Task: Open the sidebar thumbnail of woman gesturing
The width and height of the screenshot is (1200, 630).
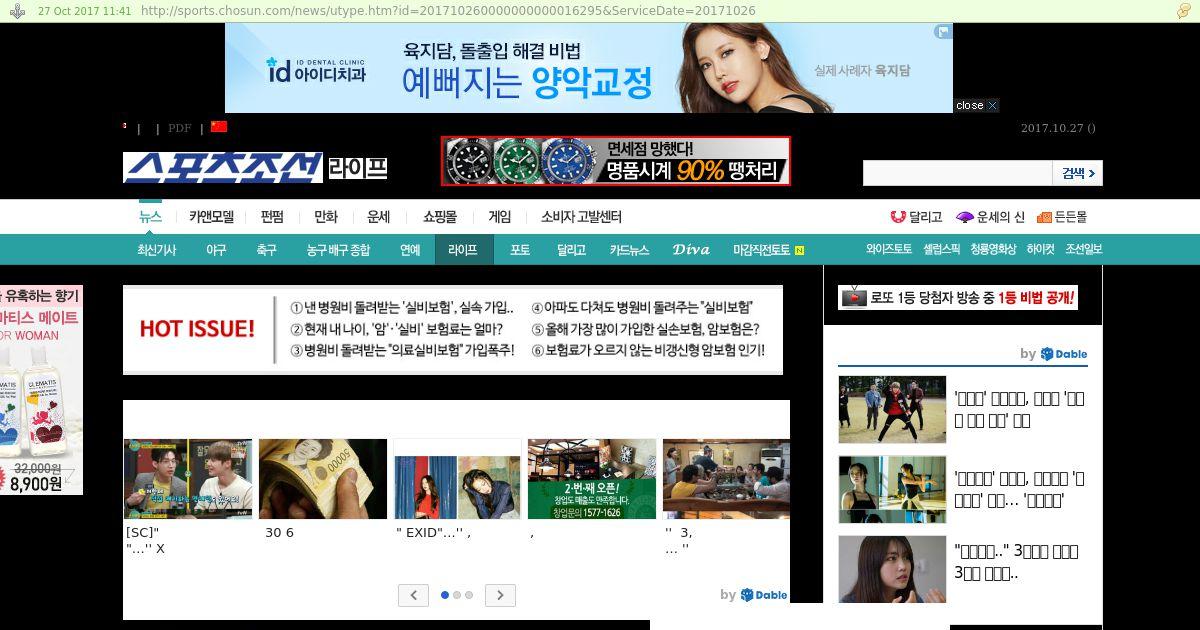Action: coord(892,569)
